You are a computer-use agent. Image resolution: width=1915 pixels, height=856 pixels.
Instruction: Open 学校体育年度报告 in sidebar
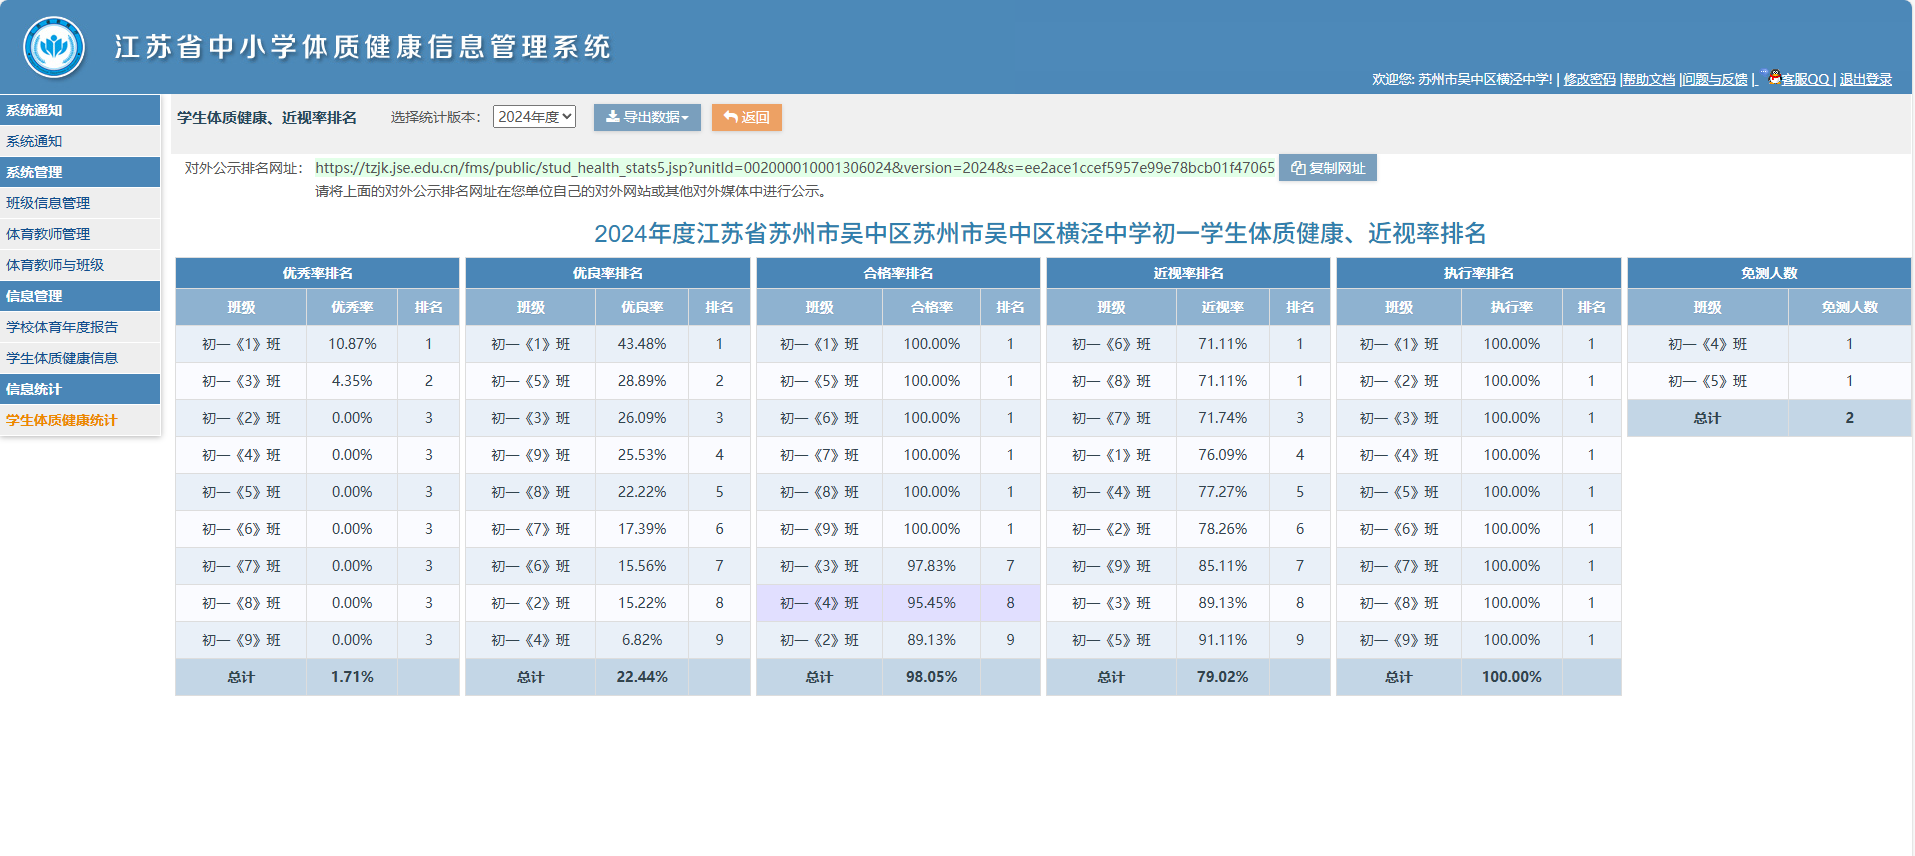pyautogui.click(x=80, y=327)
